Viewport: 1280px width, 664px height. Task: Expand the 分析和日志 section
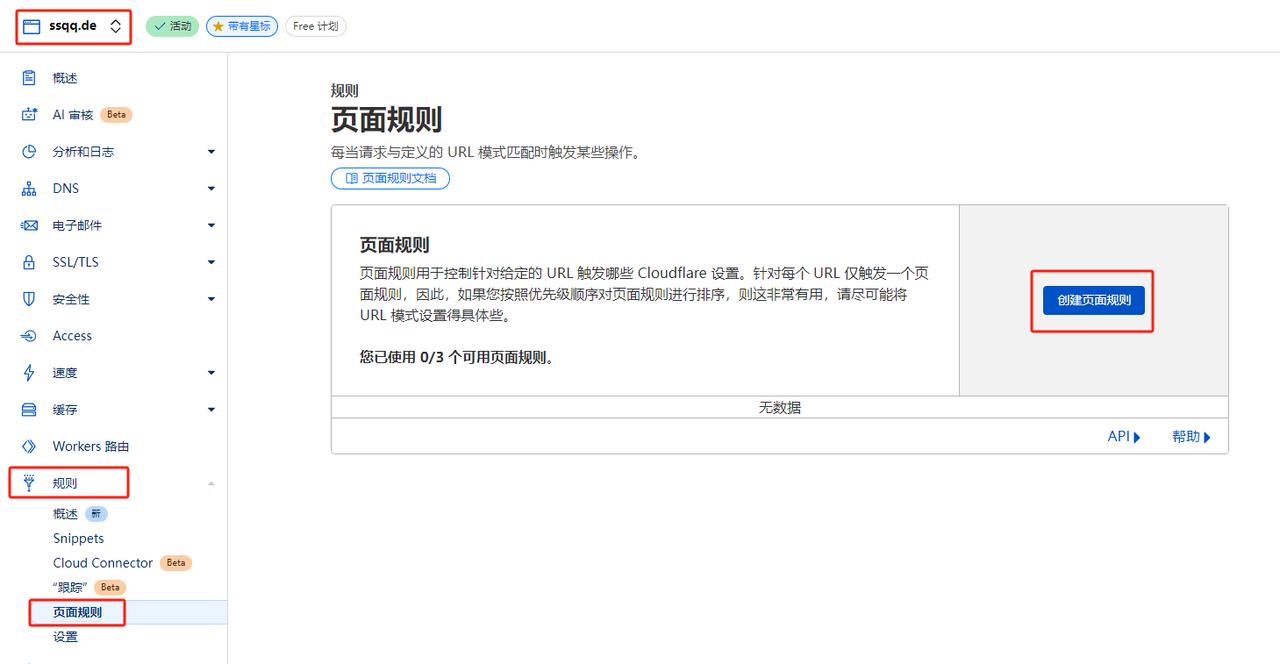pyautogui.click(x=211, y=151)
